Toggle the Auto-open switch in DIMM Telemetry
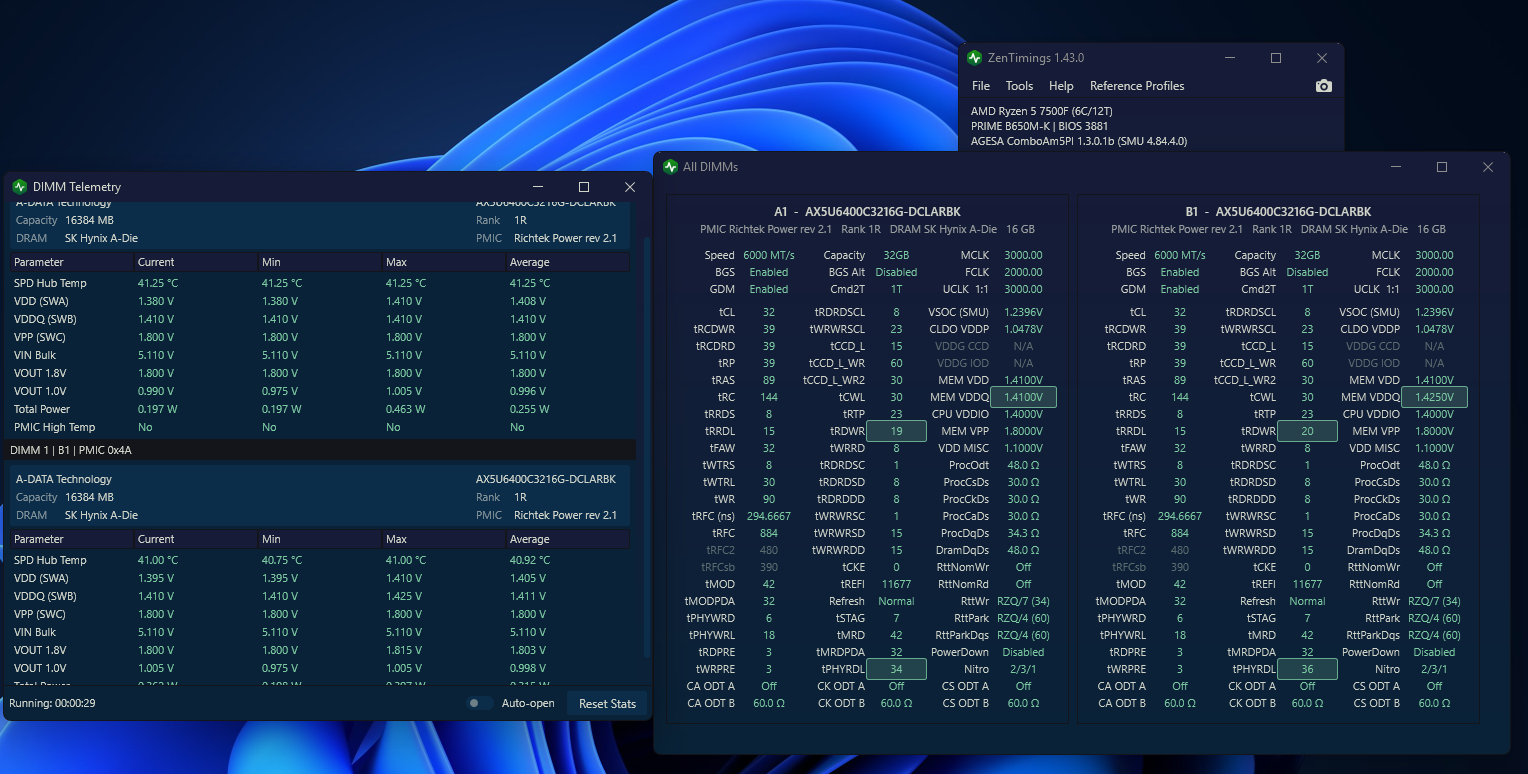The width and height of the screenshot is (1528, 774). tap(480, 703)
